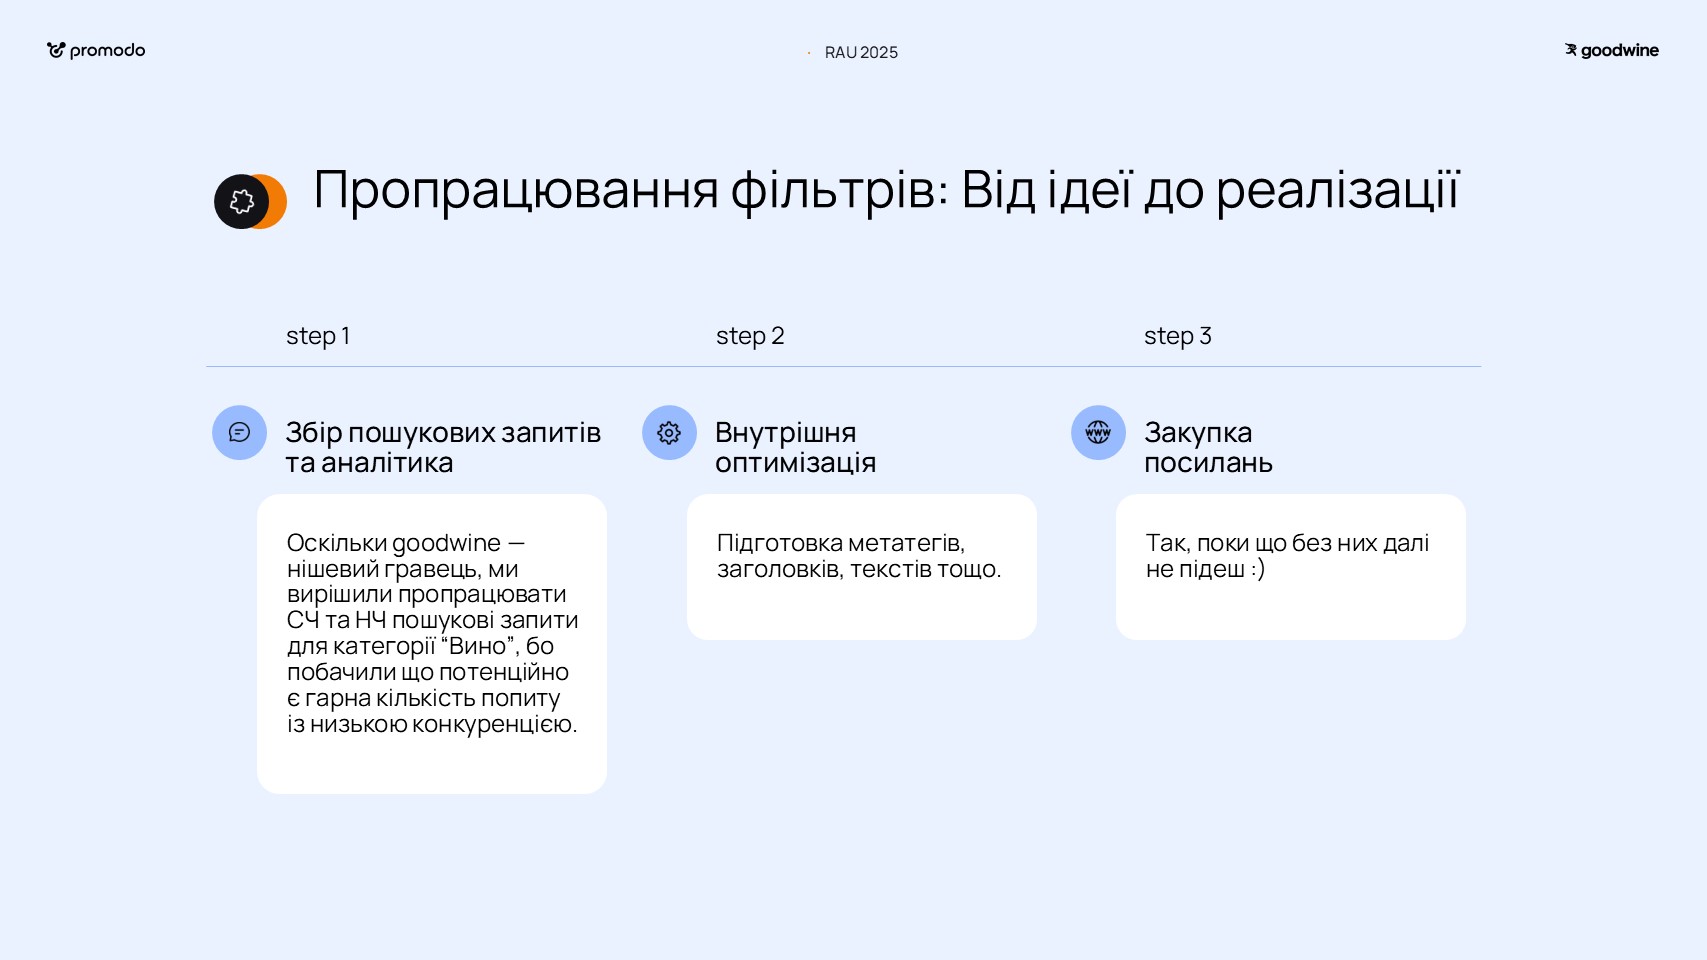
Task: Click the www globe icon for step 3
Action: tap(1098, 432)
